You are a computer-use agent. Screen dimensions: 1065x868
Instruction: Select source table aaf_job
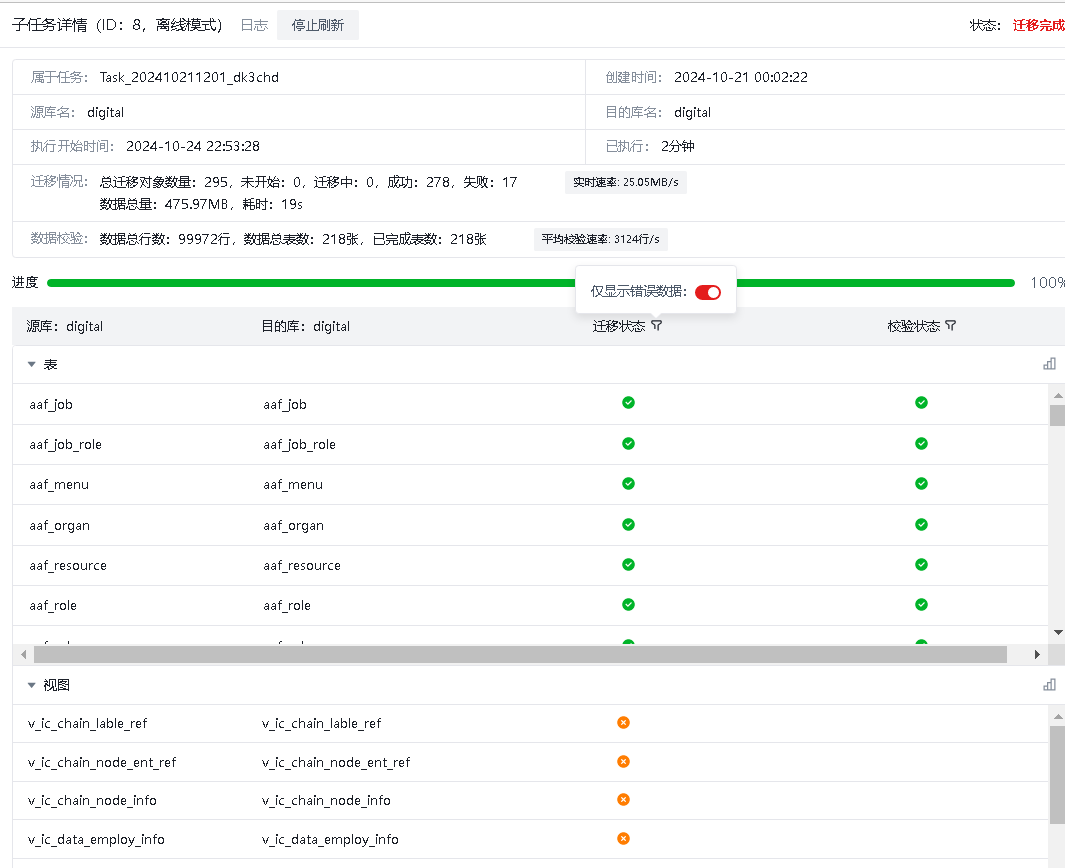pyautogui.click(x=51, y=405)
